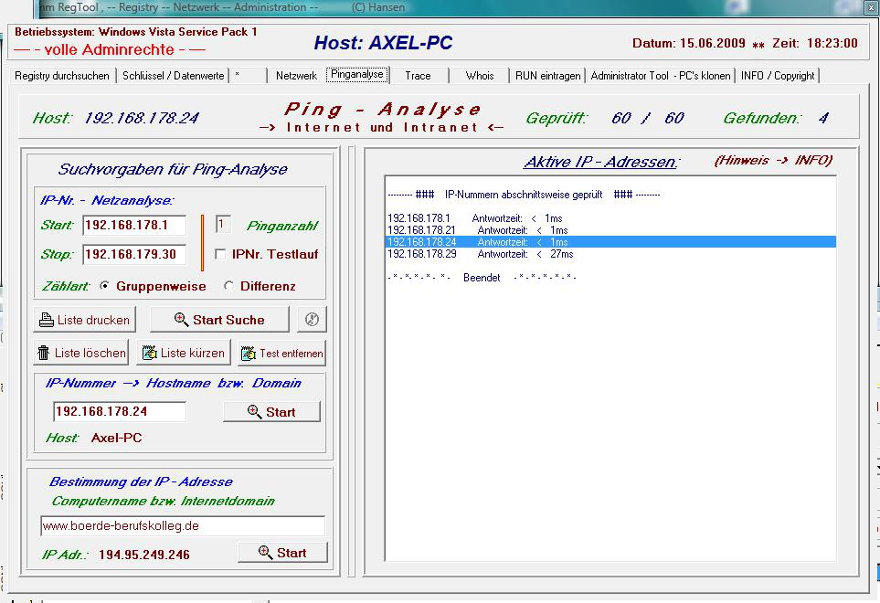Go to Administrator Tool - PC's klonen tab
The width and height of the screenshot is (880, 603).
(660, 75)
